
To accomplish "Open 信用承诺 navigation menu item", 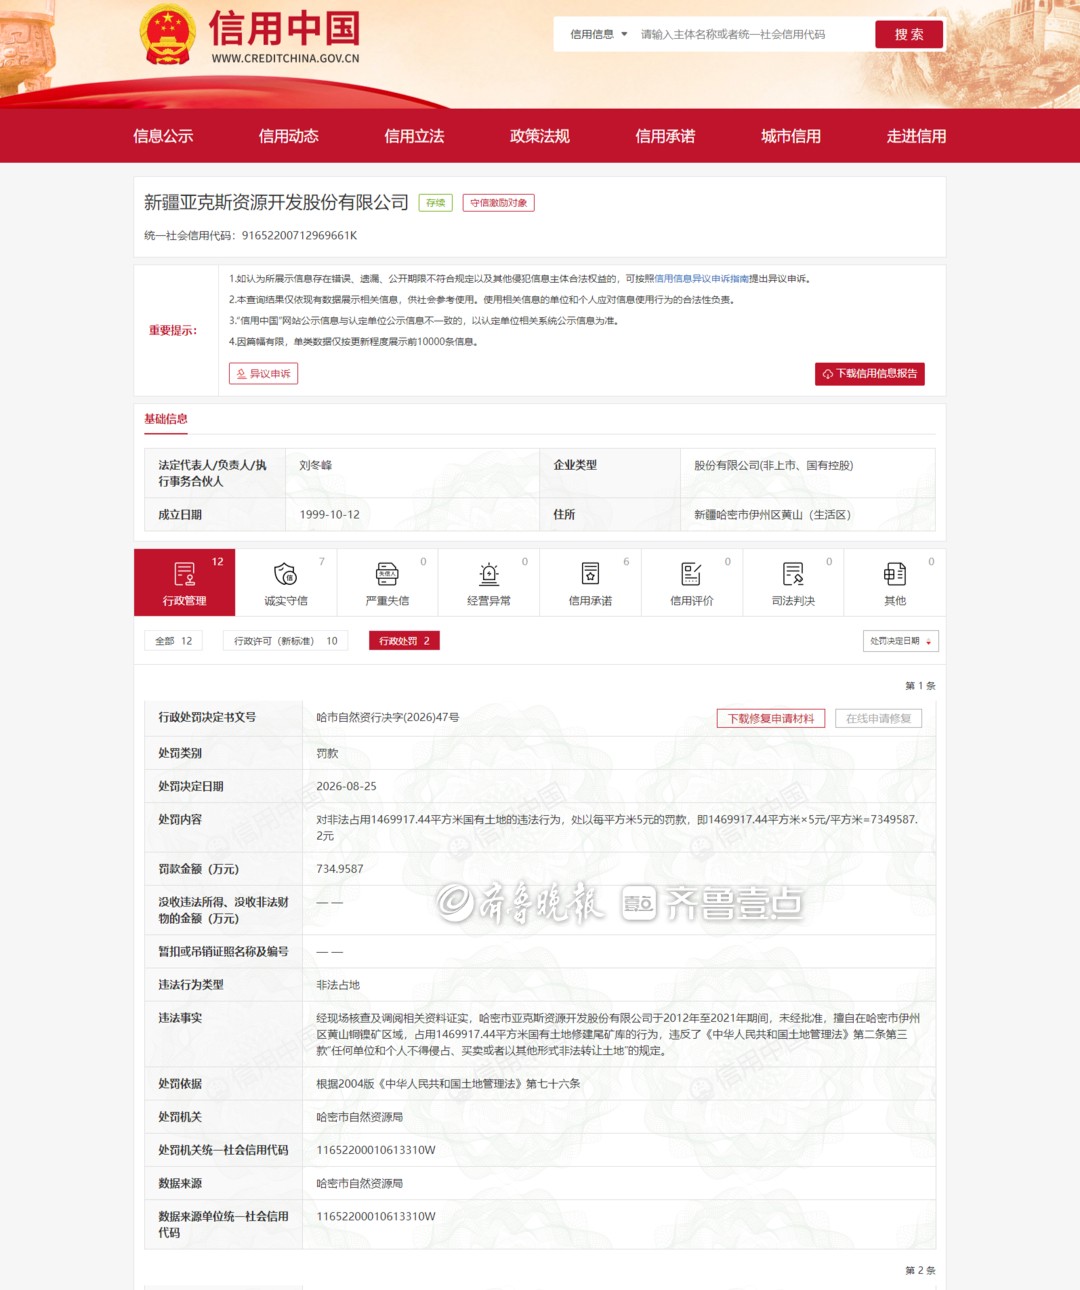I will click(x=665, y=136).
